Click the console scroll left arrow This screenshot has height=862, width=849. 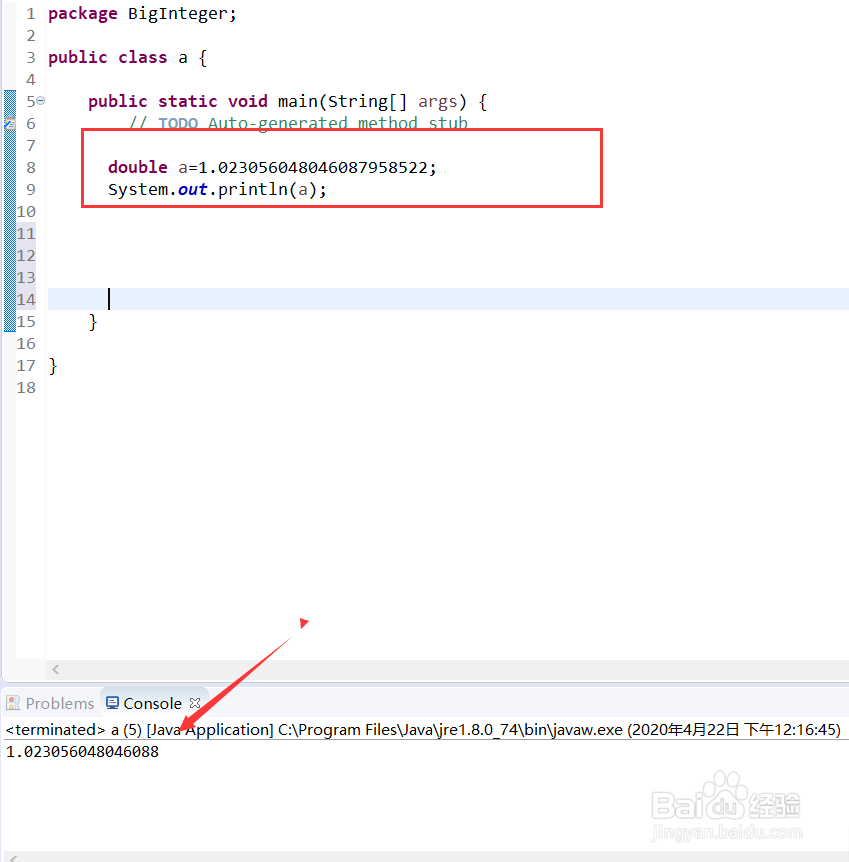(x=13, y=858)
